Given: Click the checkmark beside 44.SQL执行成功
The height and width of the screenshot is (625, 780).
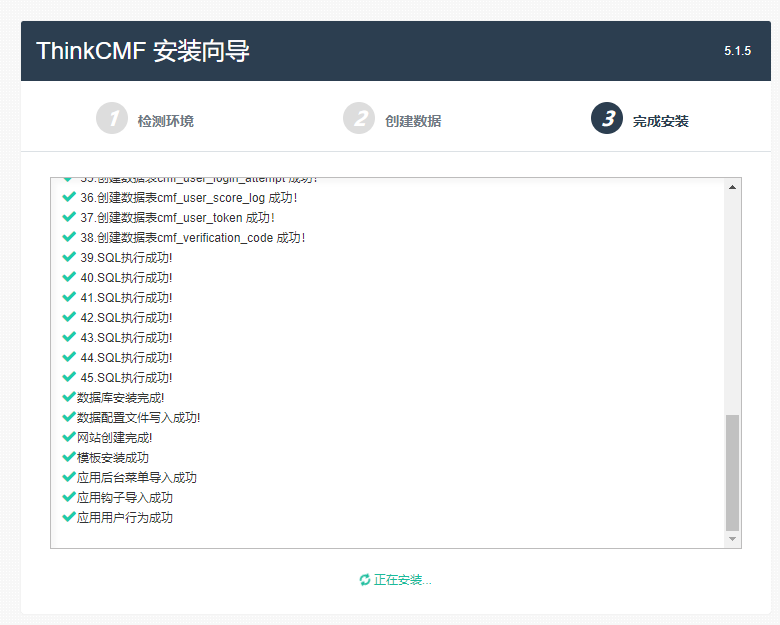Looking at the screenshot, I should [69, 357].
